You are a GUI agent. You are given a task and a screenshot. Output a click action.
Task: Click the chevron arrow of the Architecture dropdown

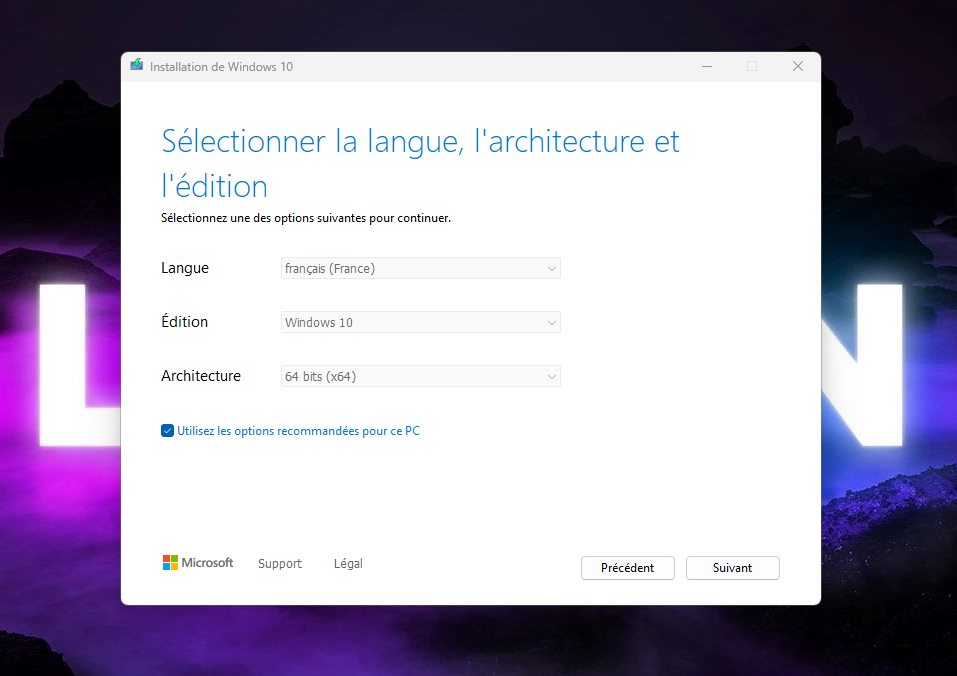pos(551,376)
